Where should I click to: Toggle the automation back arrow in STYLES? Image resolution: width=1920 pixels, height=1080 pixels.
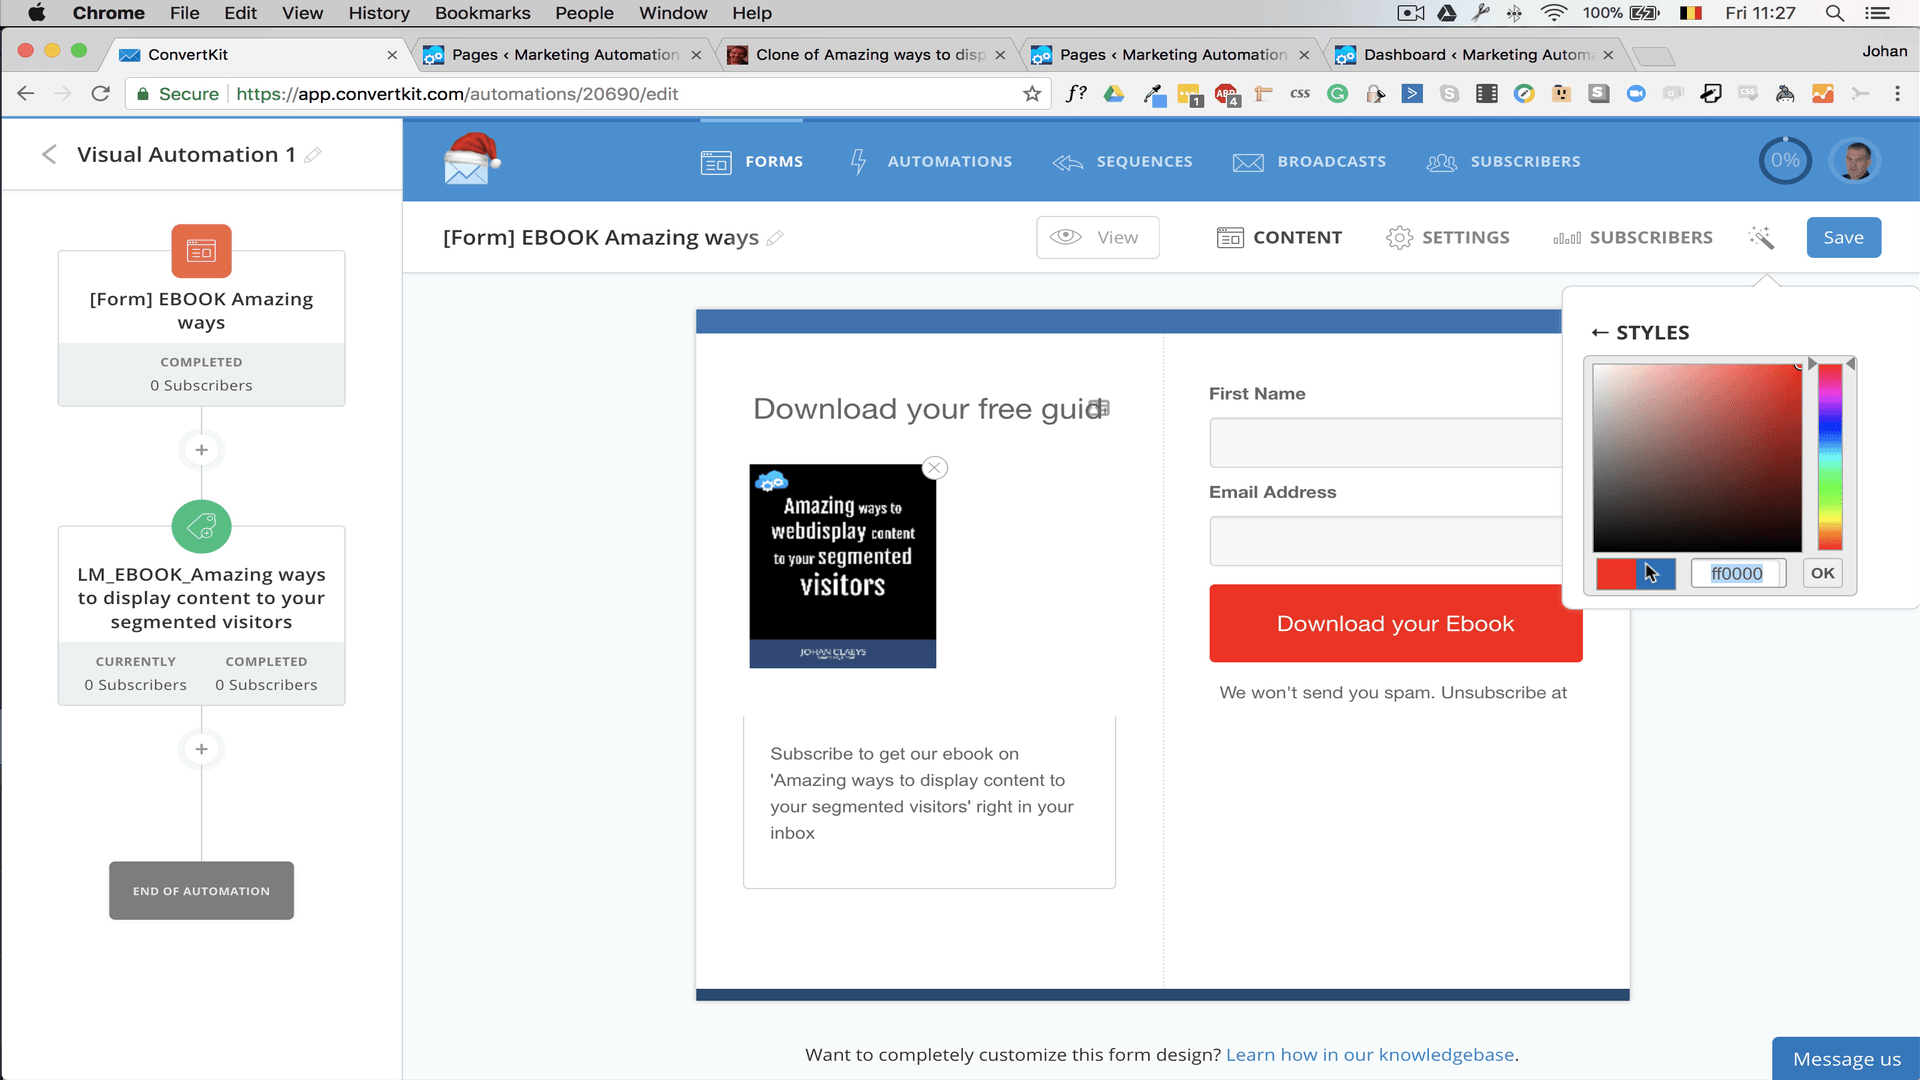tap(1600, 332)
